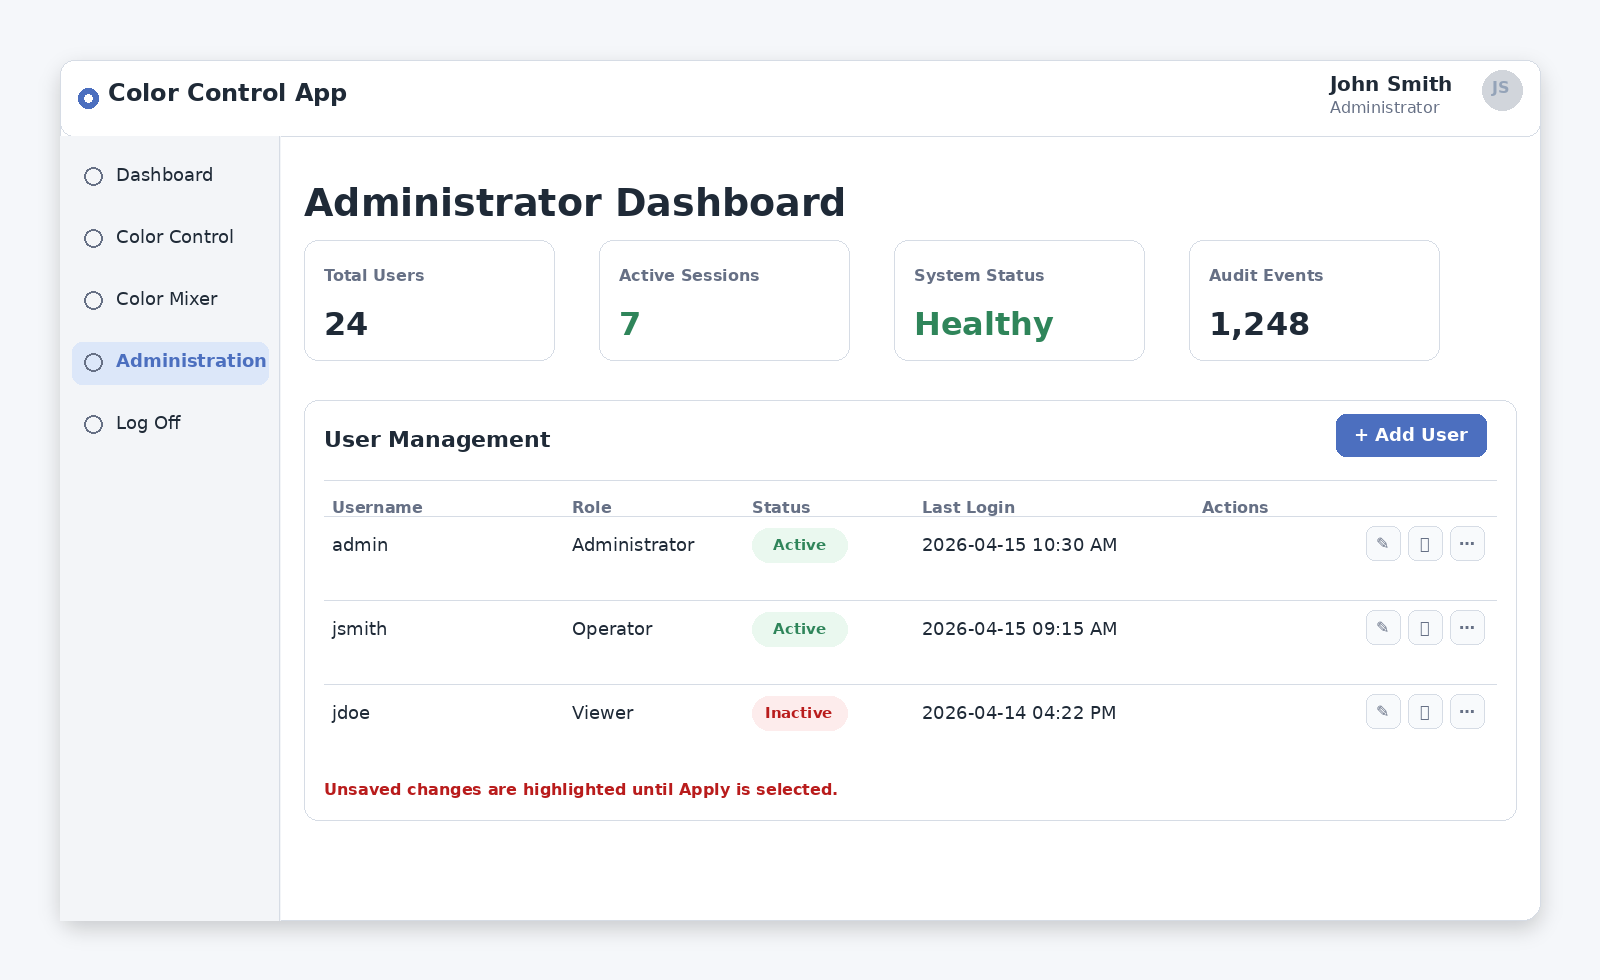
Task: Open the Audit Events summary card
Action: tap(1313, 300)
